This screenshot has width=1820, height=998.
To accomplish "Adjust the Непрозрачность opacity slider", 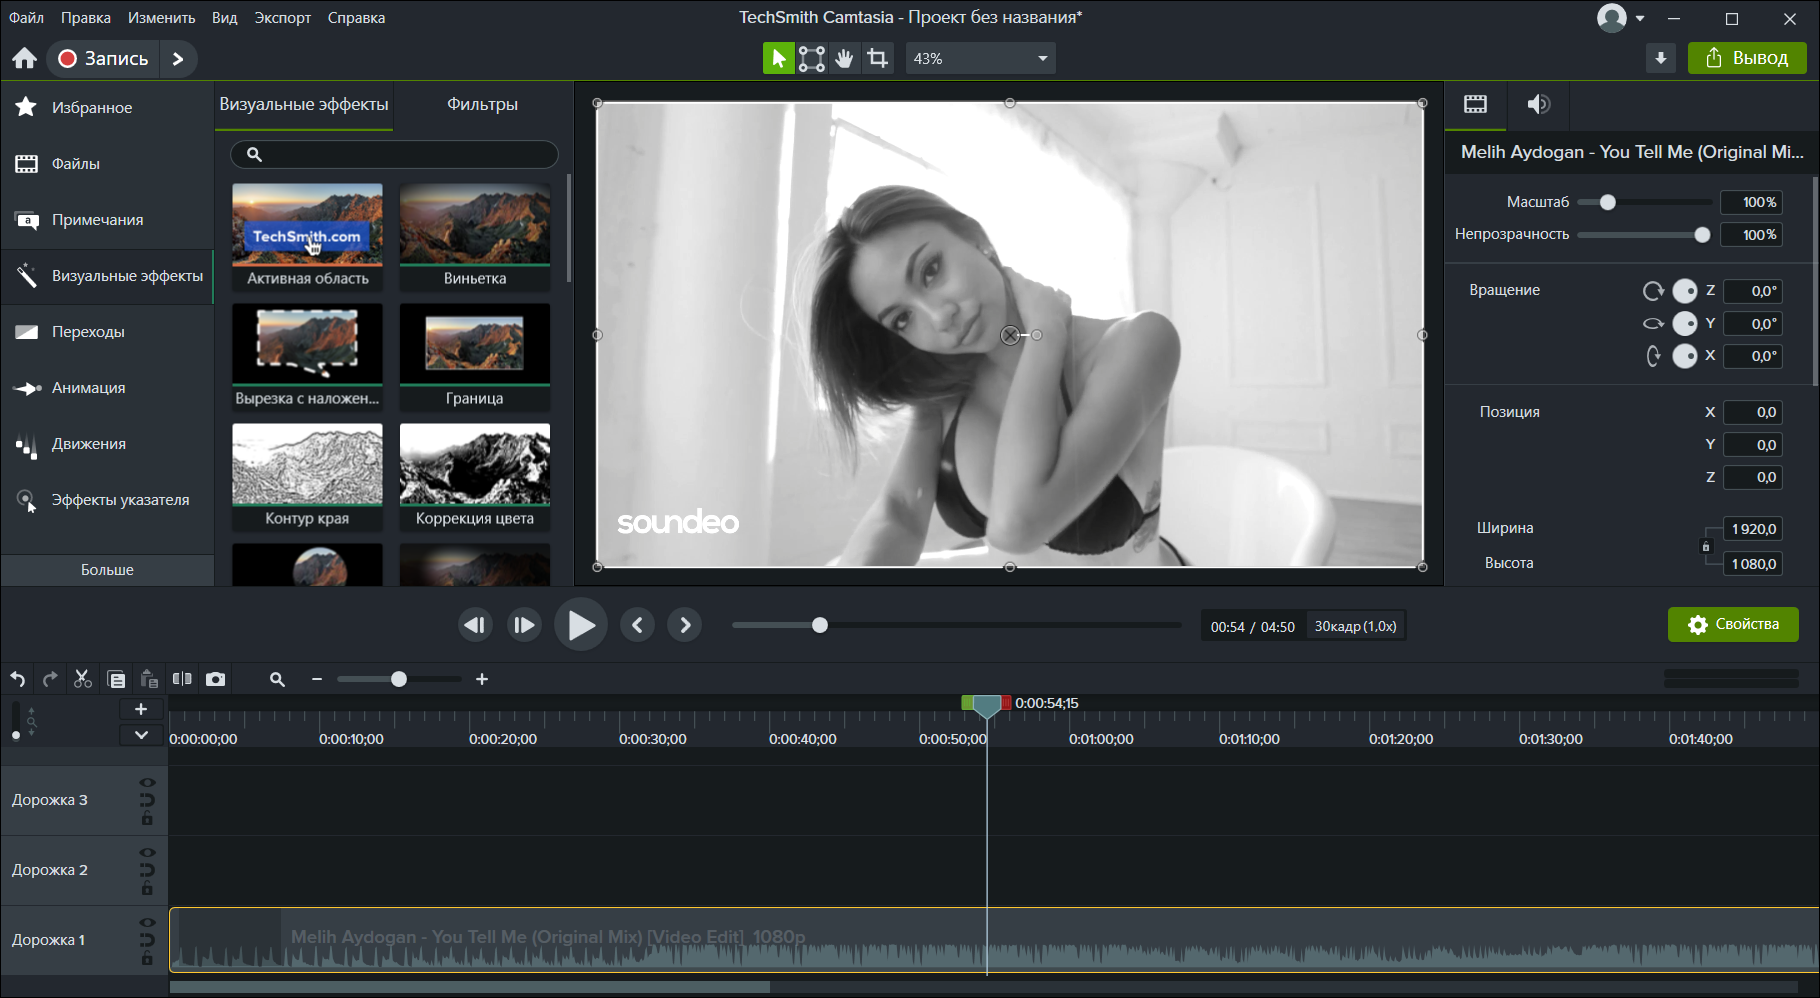I will (x=1702, y=235).
